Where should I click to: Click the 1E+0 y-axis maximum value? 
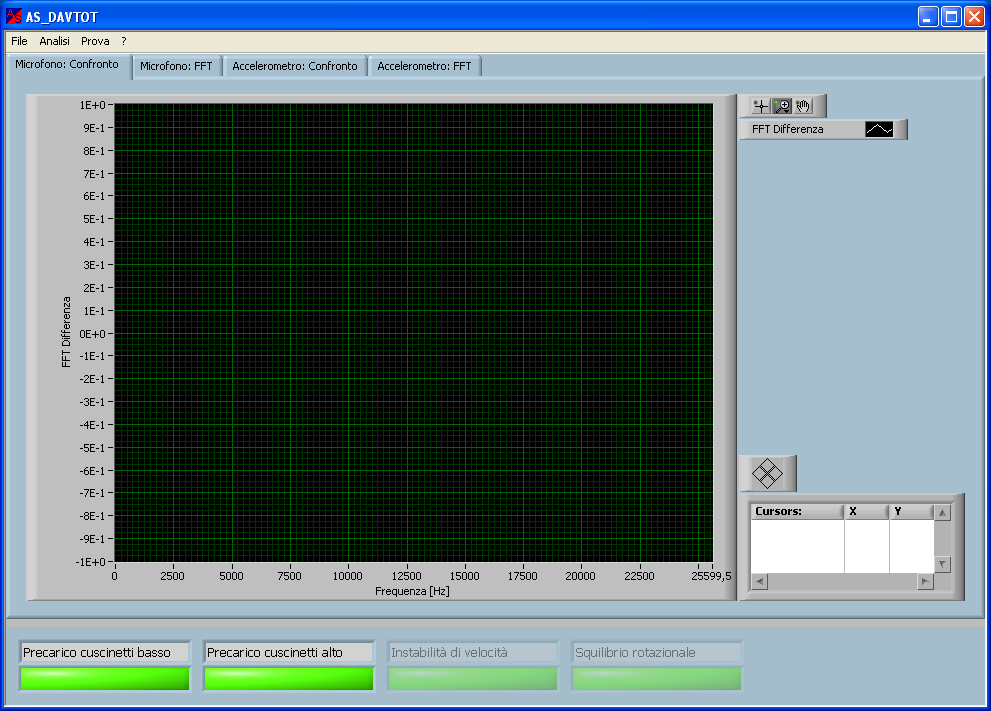[x=92, y=106]
